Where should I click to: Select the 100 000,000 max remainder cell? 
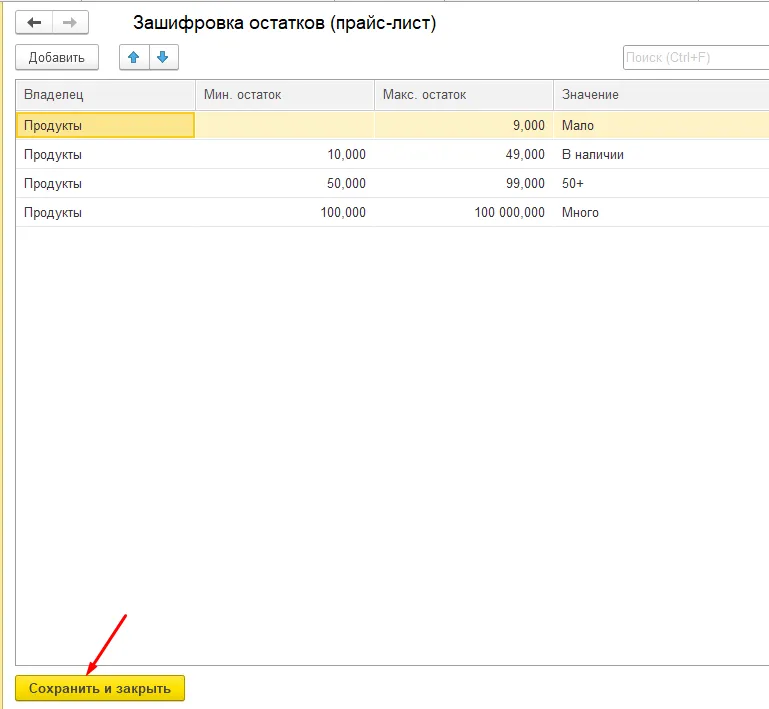tap(464, 212)
